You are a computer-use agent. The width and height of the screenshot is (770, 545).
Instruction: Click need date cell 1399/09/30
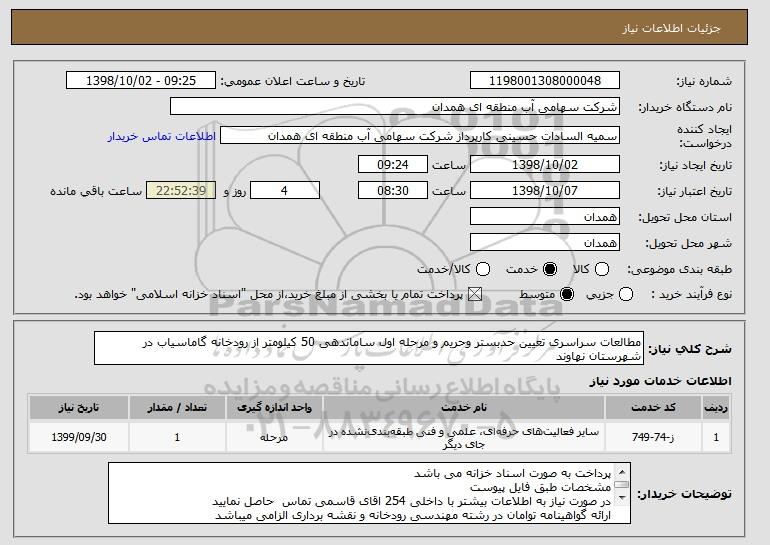click(79, 437)
